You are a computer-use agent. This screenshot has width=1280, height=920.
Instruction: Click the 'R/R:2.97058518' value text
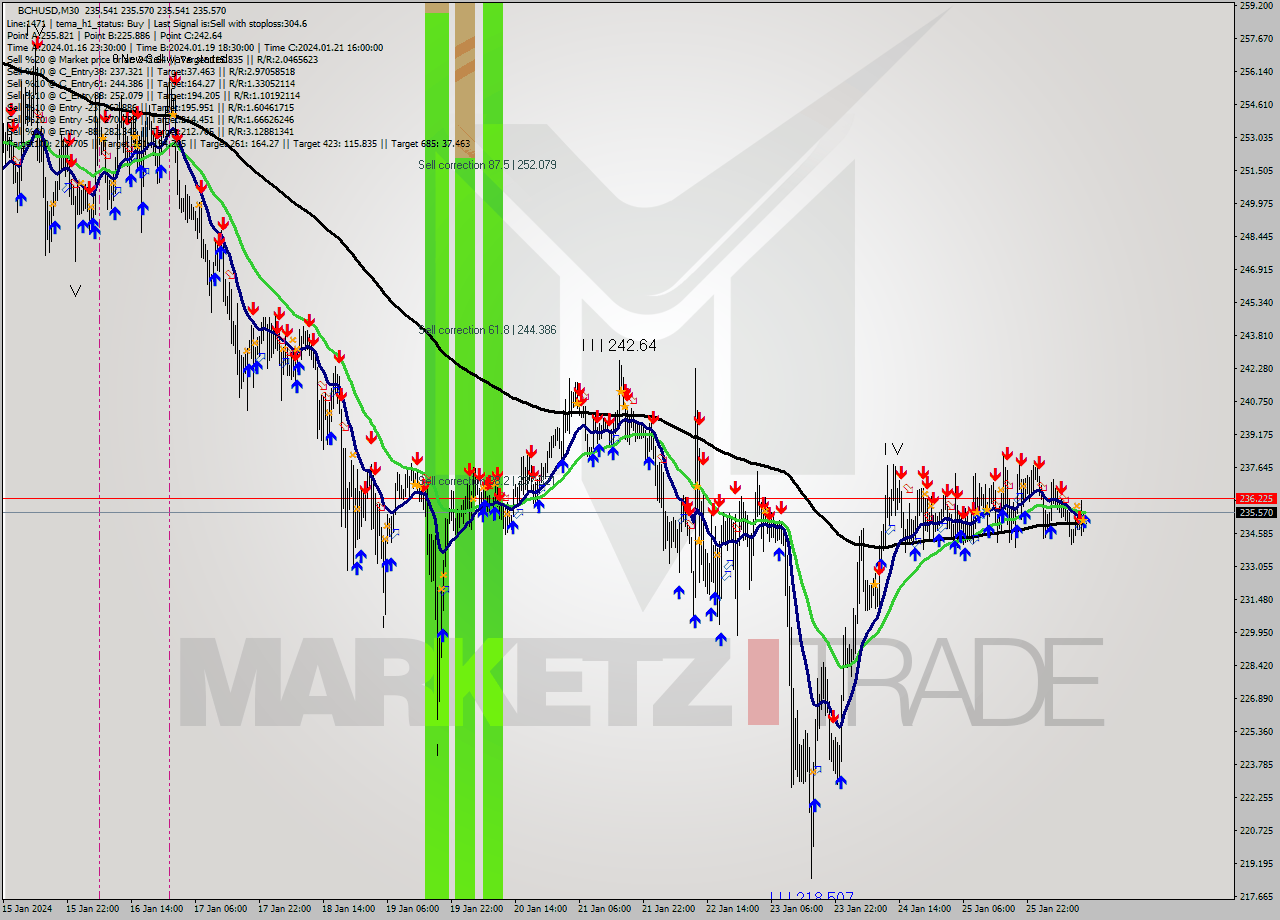pyautogui.click(x=261, y=71)
